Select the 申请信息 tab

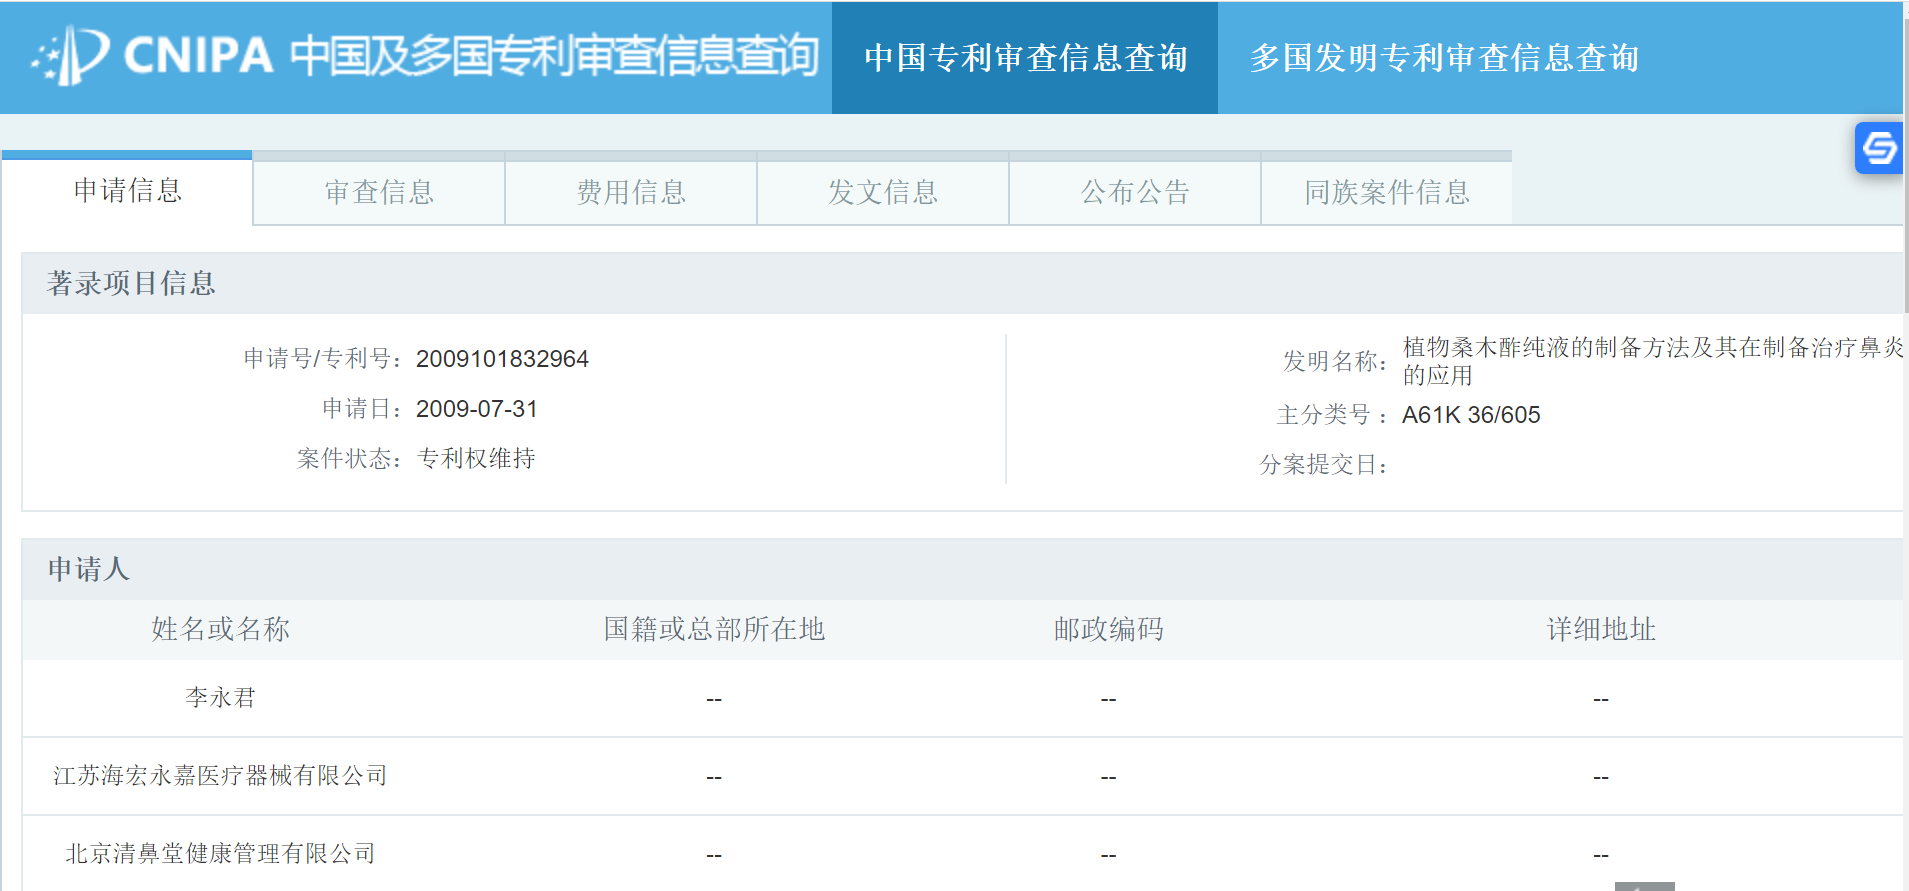tap(127, 190)
